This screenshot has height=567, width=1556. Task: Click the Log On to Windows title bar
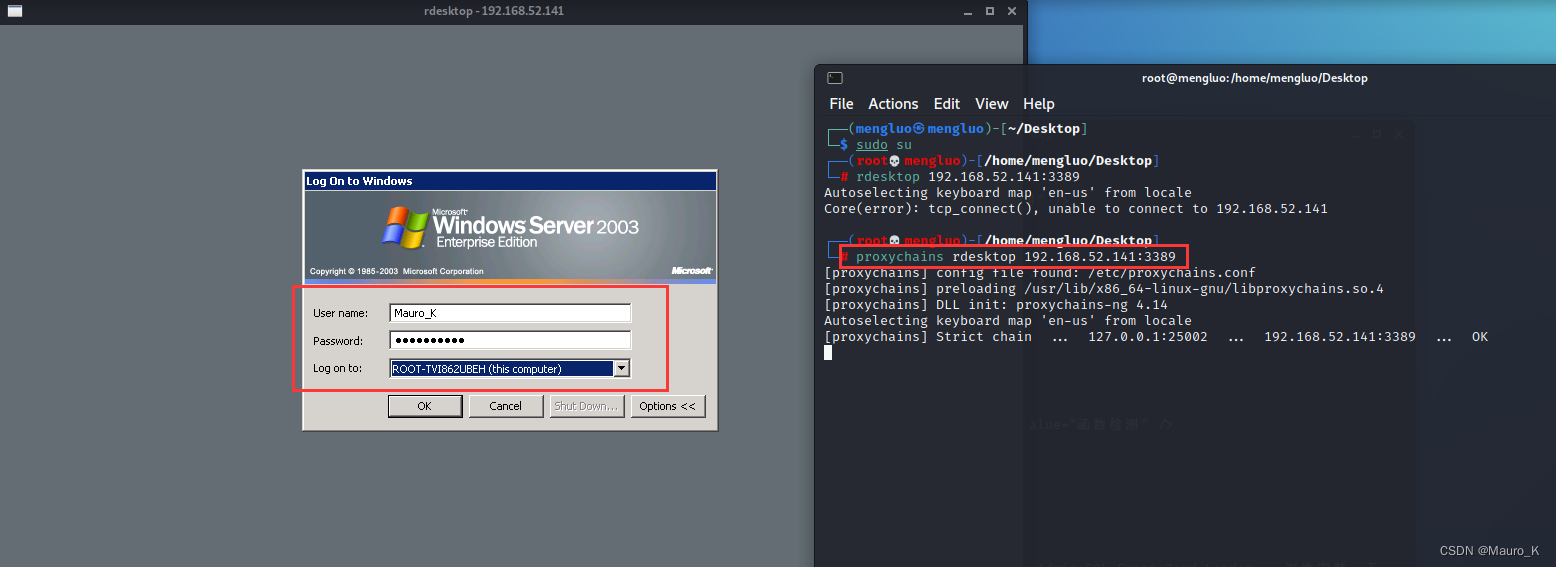point(510,181)
